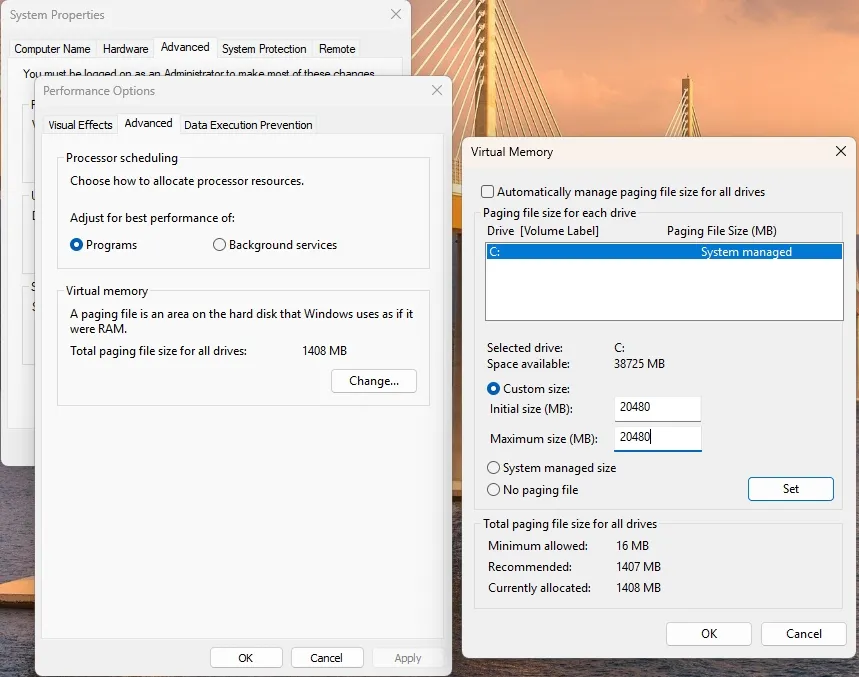Switch to Remote tab in System Properties
The height and width of the screenshot is (677, 859).
pos(337,49)
